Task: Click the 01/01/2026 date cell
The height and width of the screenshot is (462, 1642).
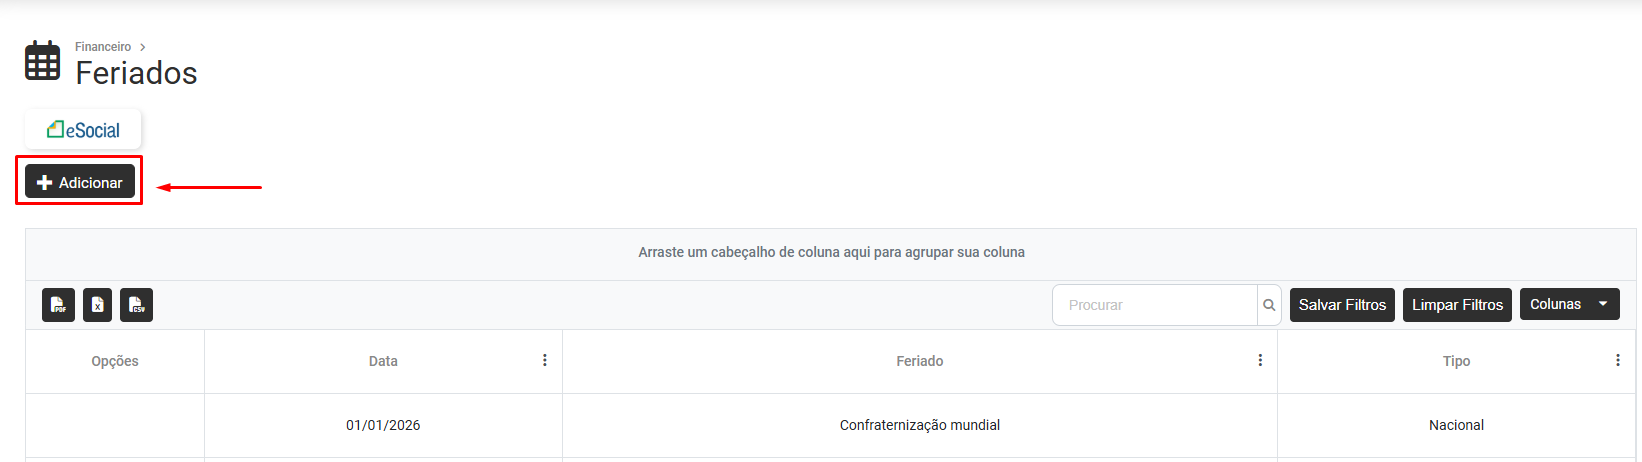Action: (383, 425)
